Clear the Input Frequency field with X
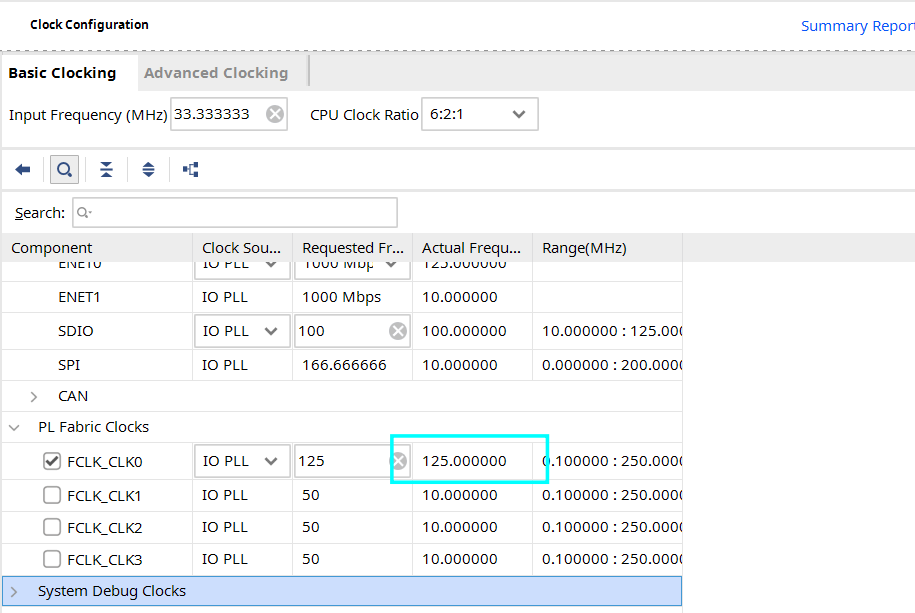 [275, 114]
